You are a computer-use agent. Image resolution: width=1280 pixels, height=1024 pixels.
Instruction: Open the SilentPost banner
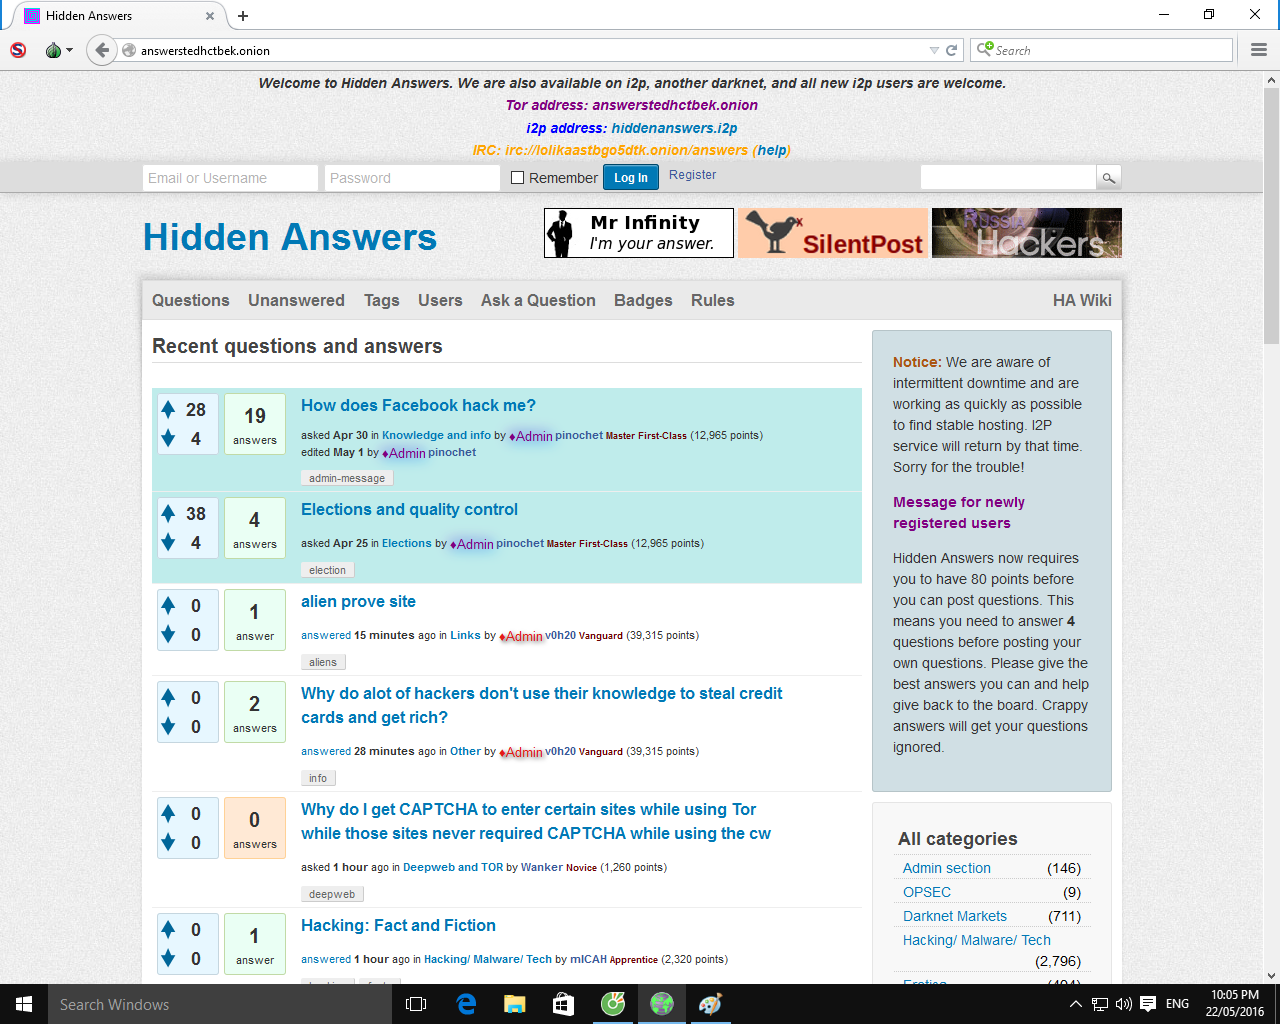pyautogui.click(x=833, y=233)
